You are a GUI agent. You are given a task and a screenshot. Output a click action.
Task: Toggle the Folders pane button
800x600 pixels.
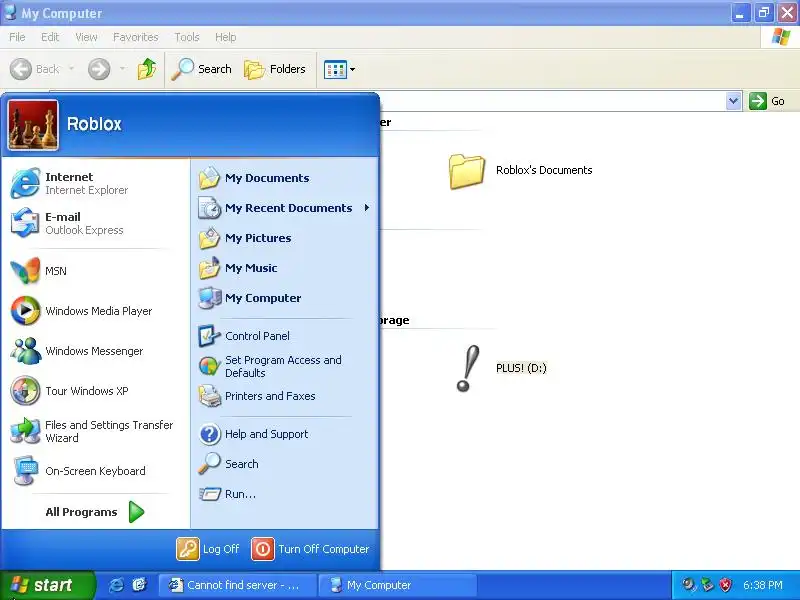tap(274, 69)
